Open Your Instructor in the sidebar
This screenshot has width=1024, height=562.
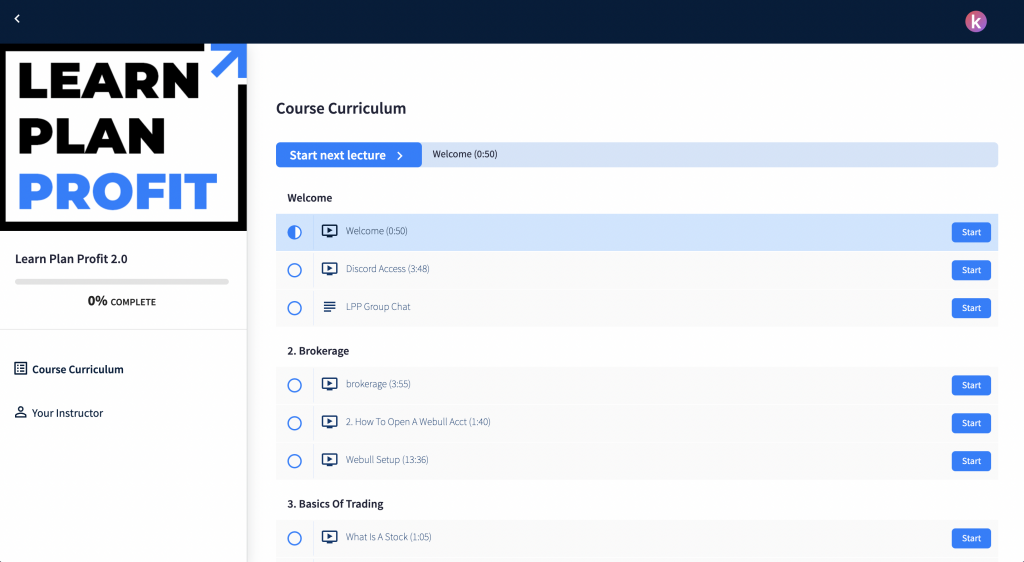tap(59, 413)
